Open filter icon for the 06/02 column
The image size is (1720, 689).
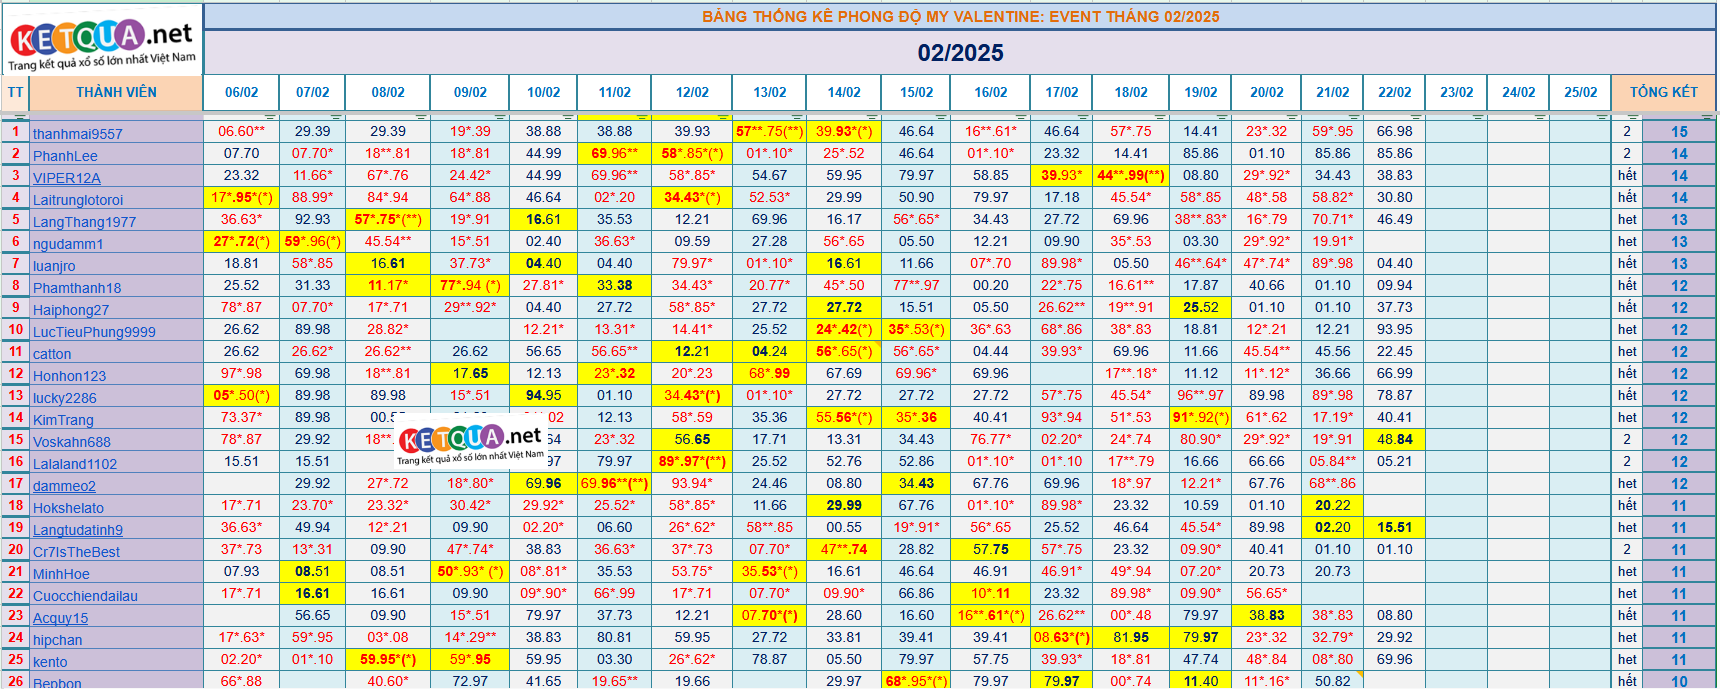[270, 117]
